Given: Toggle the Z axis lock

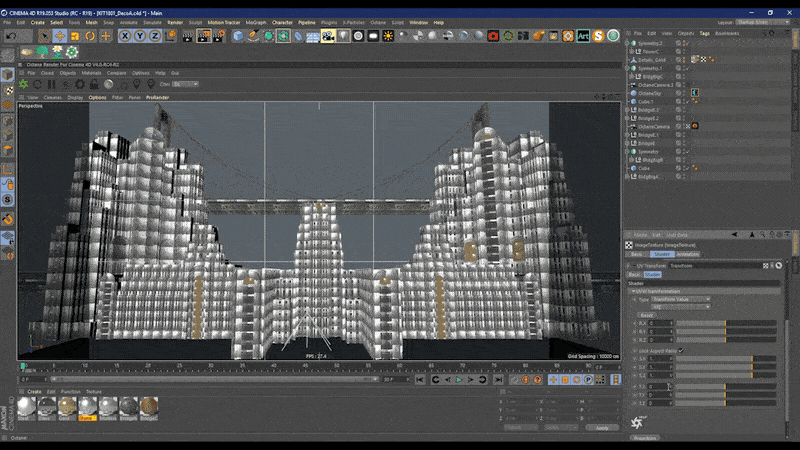Looking at the screenshot, I should pyautogui.click(x=155, y=36).
